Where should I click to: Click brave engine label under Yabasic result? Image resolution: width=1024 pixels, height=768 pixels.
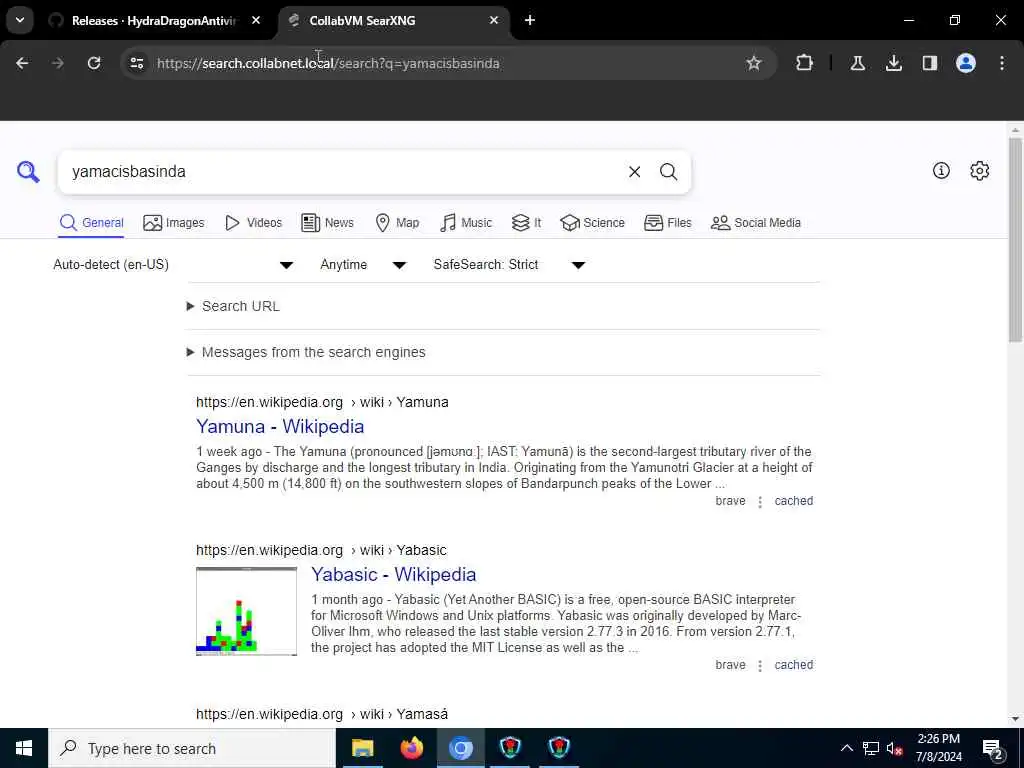(x=730, y=665)
